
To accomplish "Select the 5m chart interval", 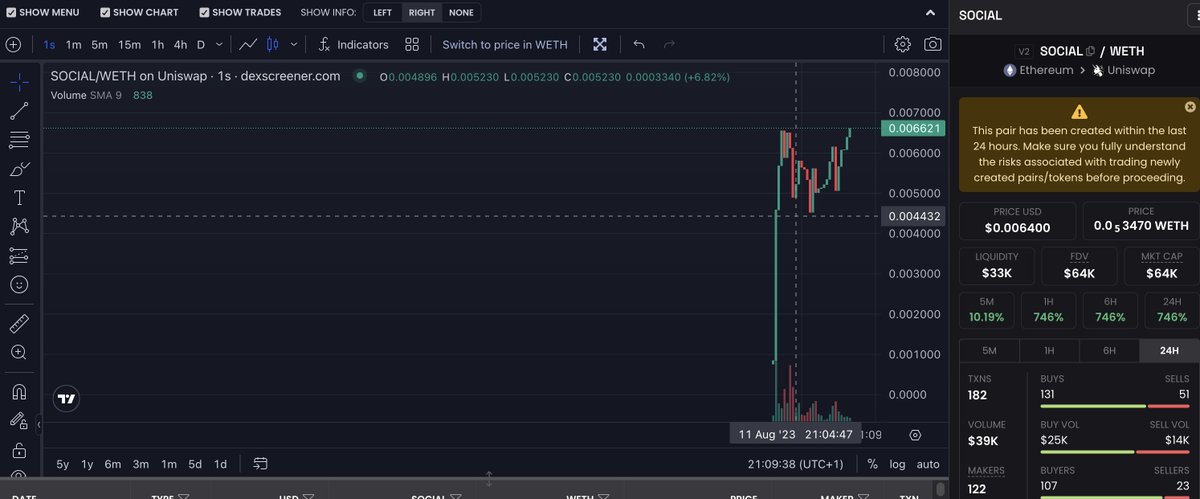I will click(x=99, y=45).
